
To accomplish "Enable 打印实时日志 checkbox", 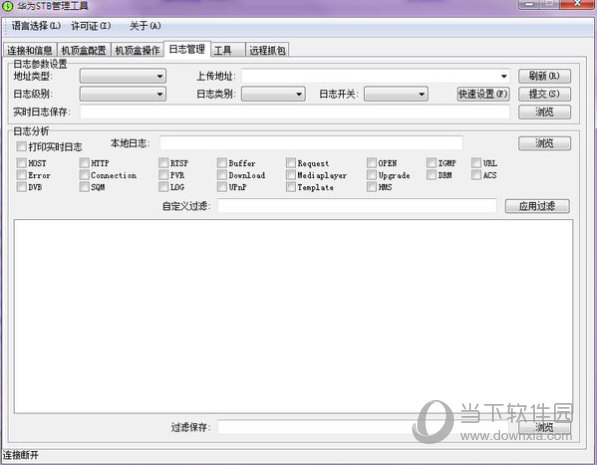I will pos(22,146).
